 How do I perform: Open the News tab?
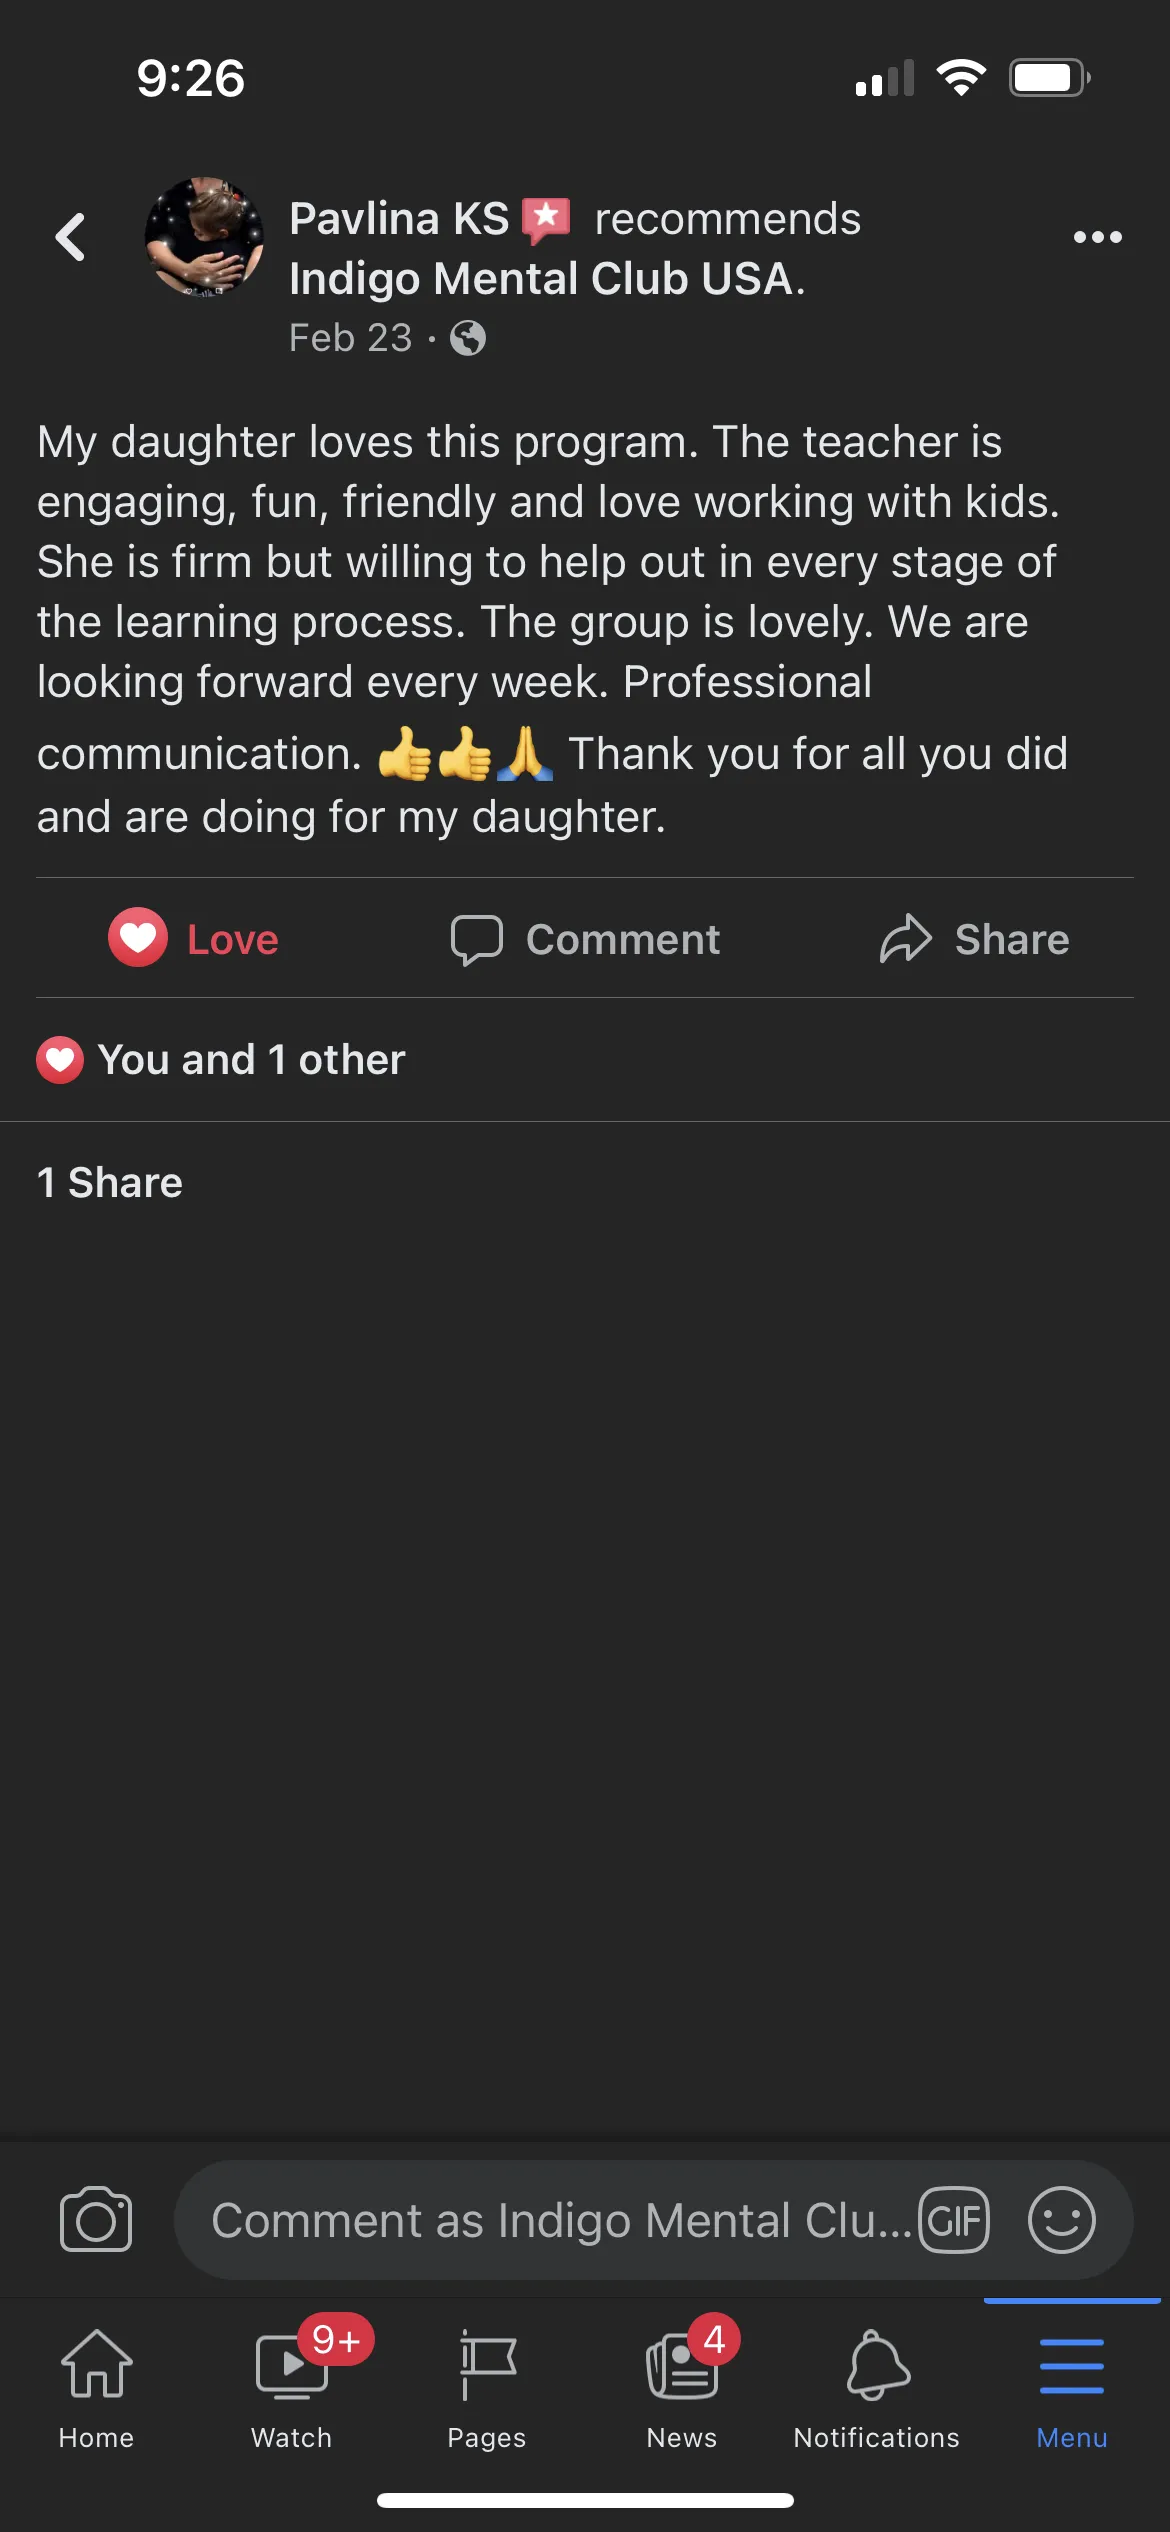[x=682, y=2389]
